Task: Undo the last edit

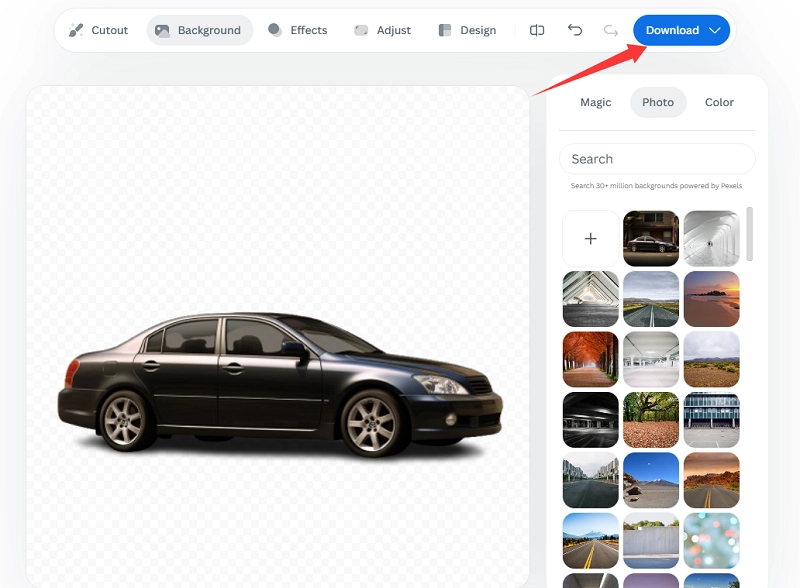Action: coord(574,30)
